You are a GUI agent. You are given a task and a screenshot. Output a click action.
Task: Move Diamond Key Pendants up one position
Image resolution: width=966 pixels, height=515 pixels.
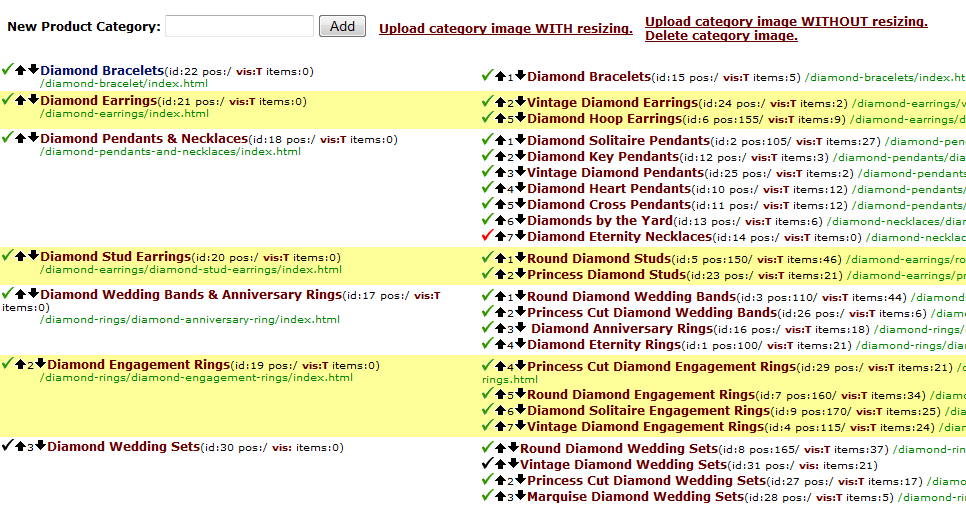point(499,157)
